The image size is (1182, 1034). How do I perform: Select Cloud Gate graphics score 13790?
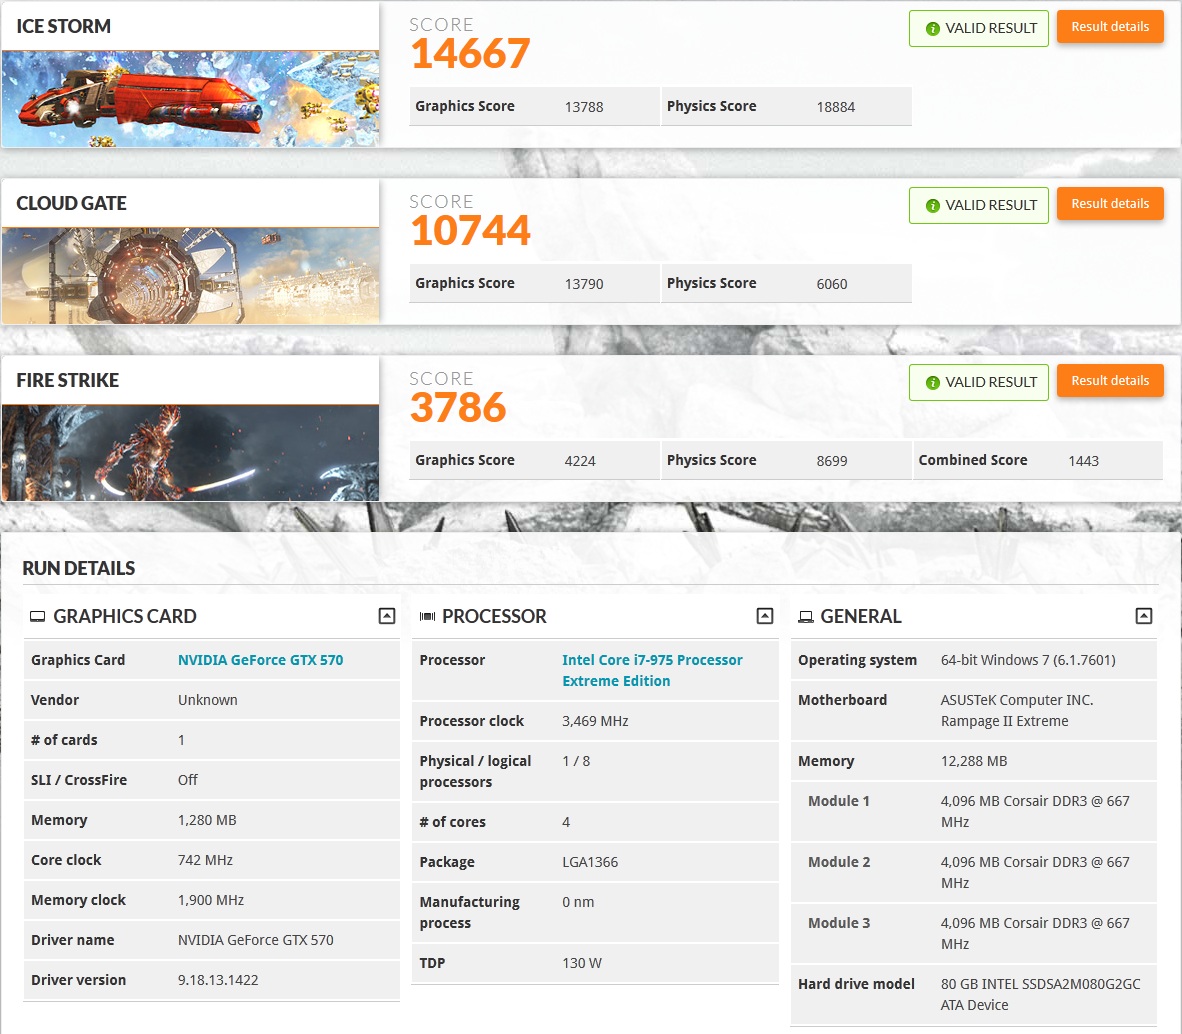click(x=584, y=284)
